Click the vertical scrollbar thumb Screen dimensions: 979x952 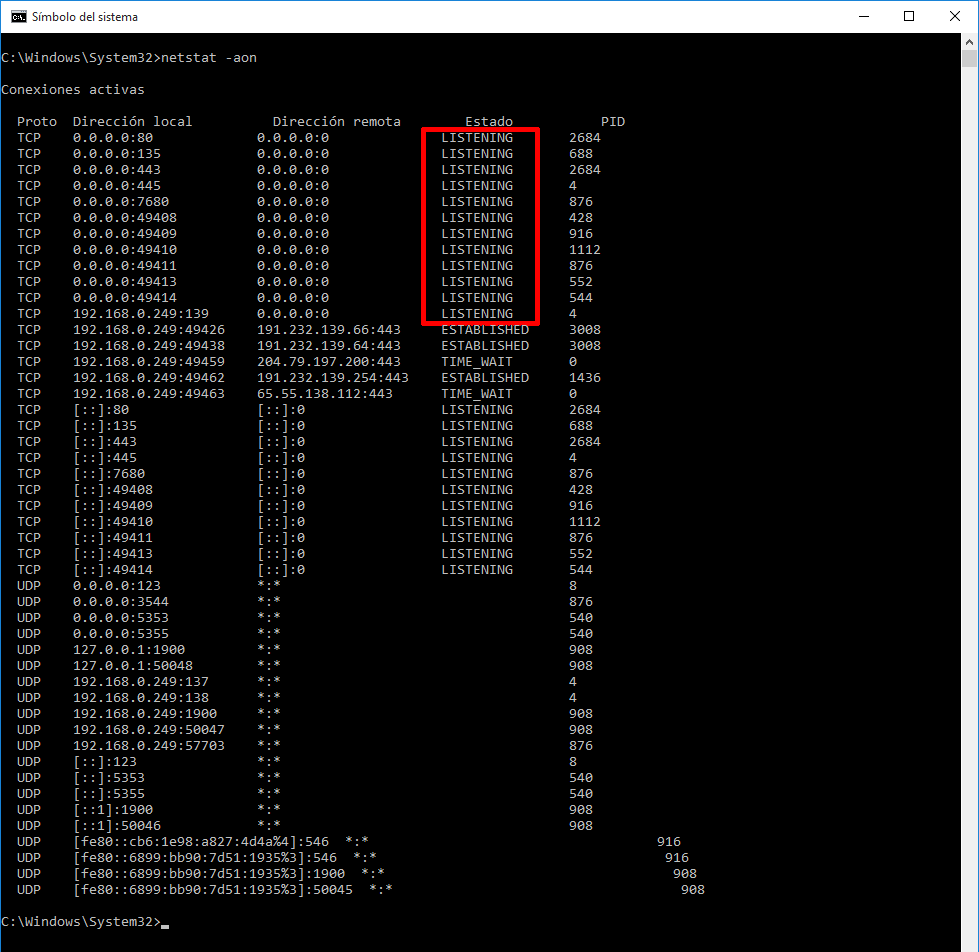click(969, 59)
